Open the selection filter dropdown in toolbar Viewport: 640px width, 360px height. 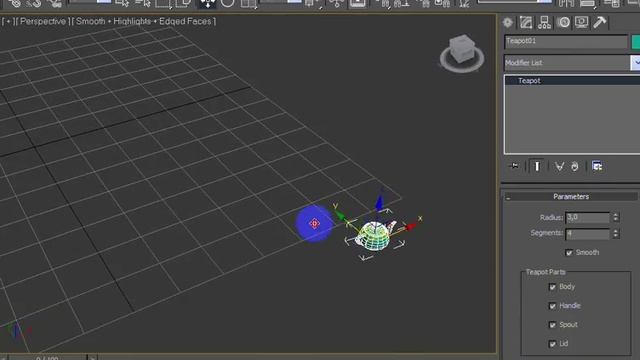pyautogui.click(x=91, y=2)
